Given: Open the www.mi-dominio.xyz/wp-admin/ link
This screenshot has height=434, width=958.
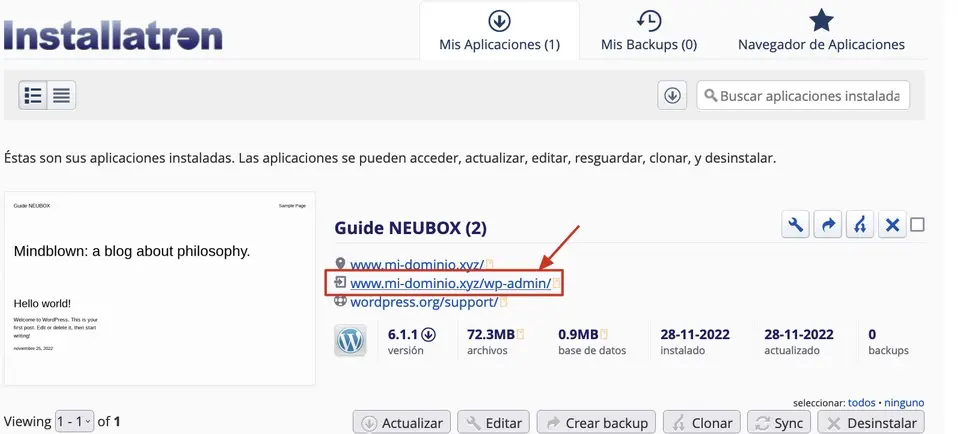Looking at the screenshot, I should click(450, 283).
